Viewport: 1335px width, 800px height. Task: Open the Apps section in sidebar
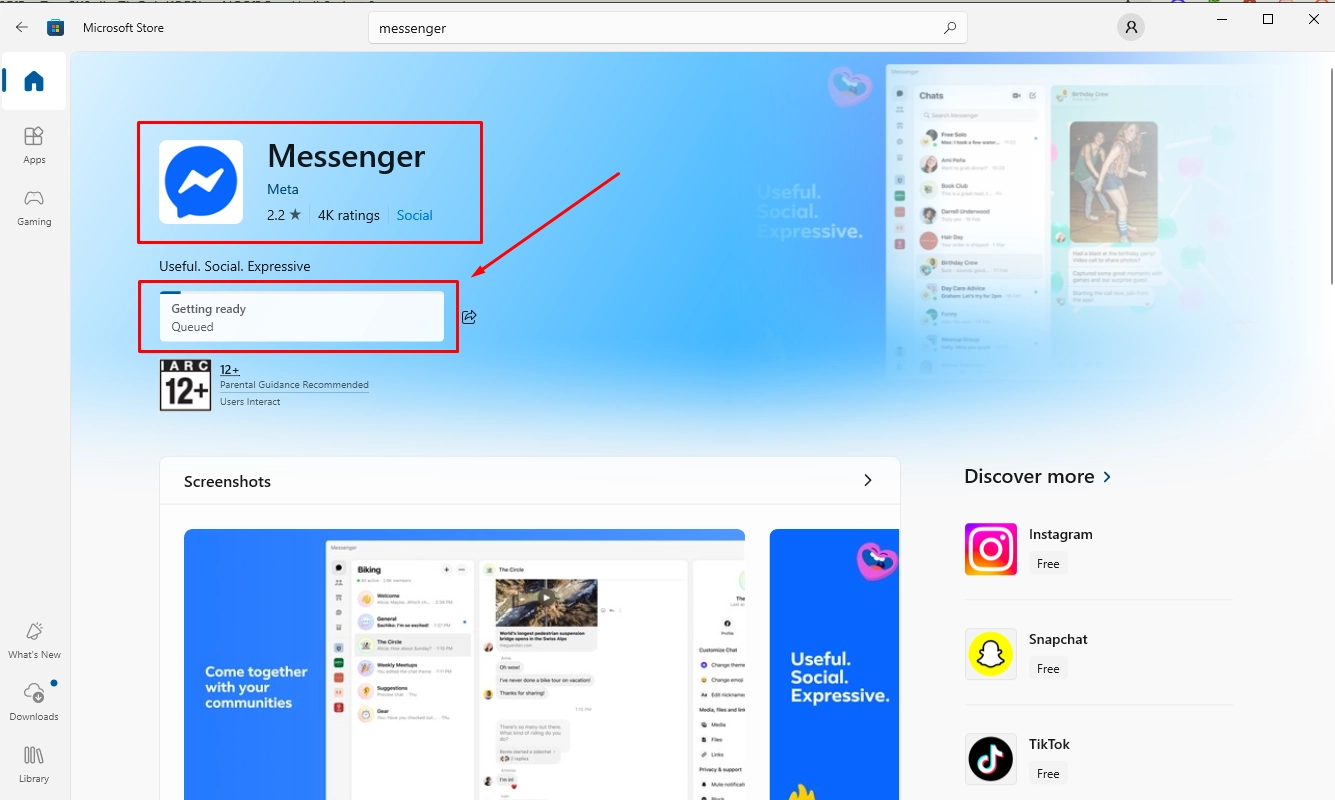point(34,145)
